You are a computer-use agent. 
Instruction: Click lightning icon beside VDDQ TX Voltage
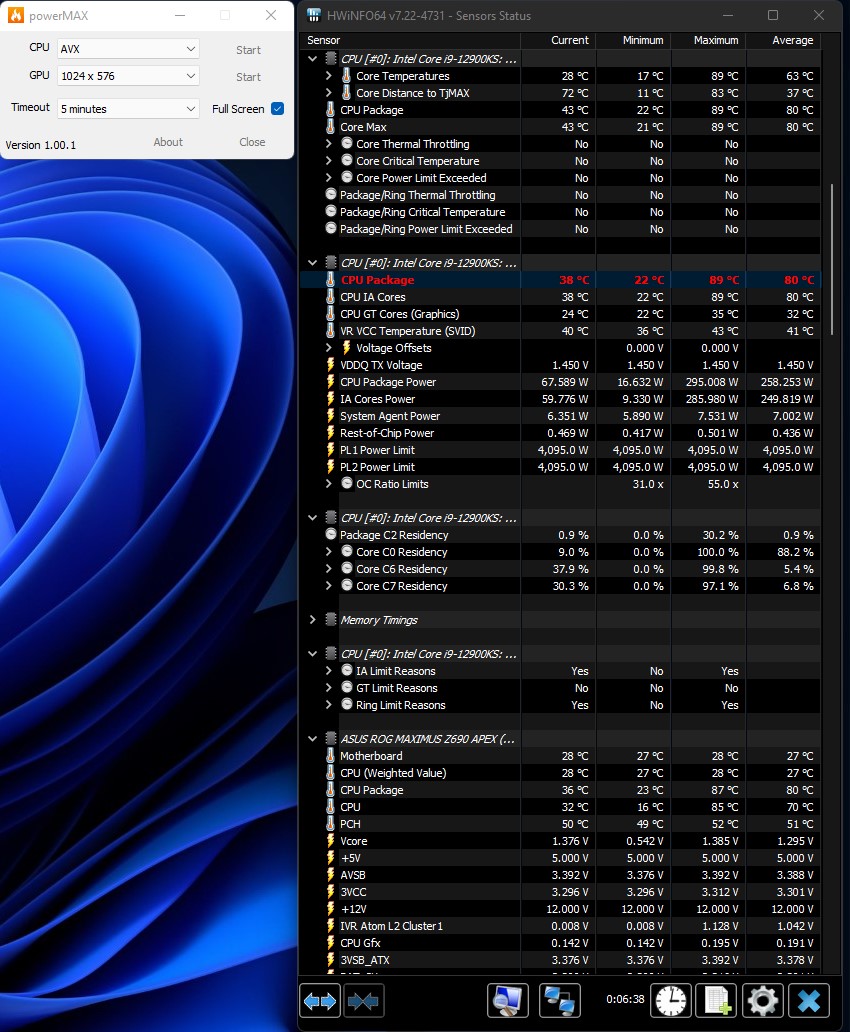pyautogui.click(x=331, y=365)
